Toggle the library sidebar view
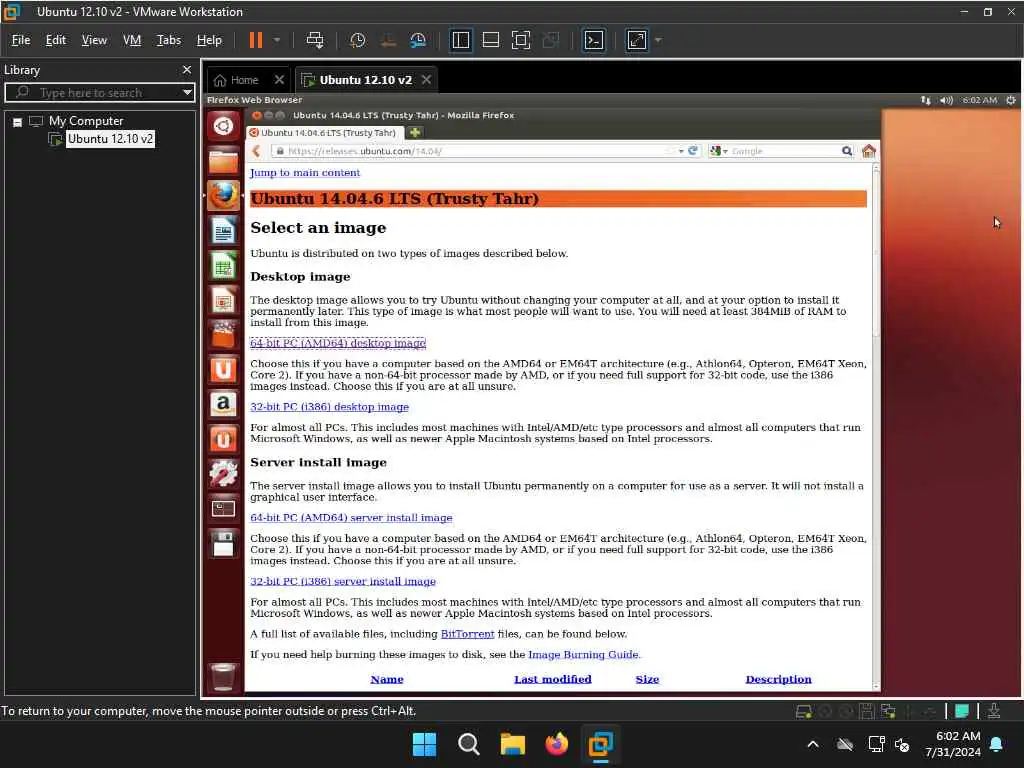 point(460,40)
